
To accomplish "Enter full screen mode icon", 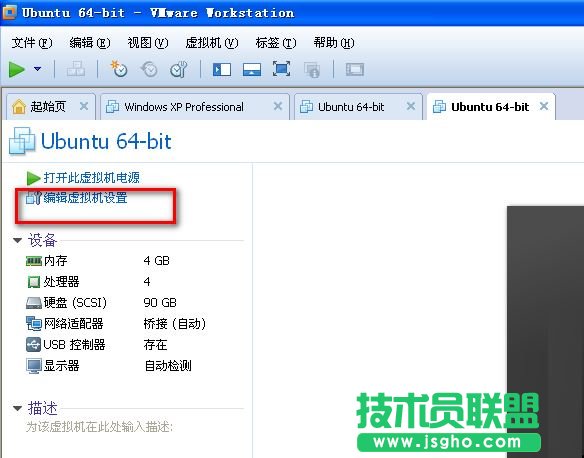I will [x=282, y=69].
